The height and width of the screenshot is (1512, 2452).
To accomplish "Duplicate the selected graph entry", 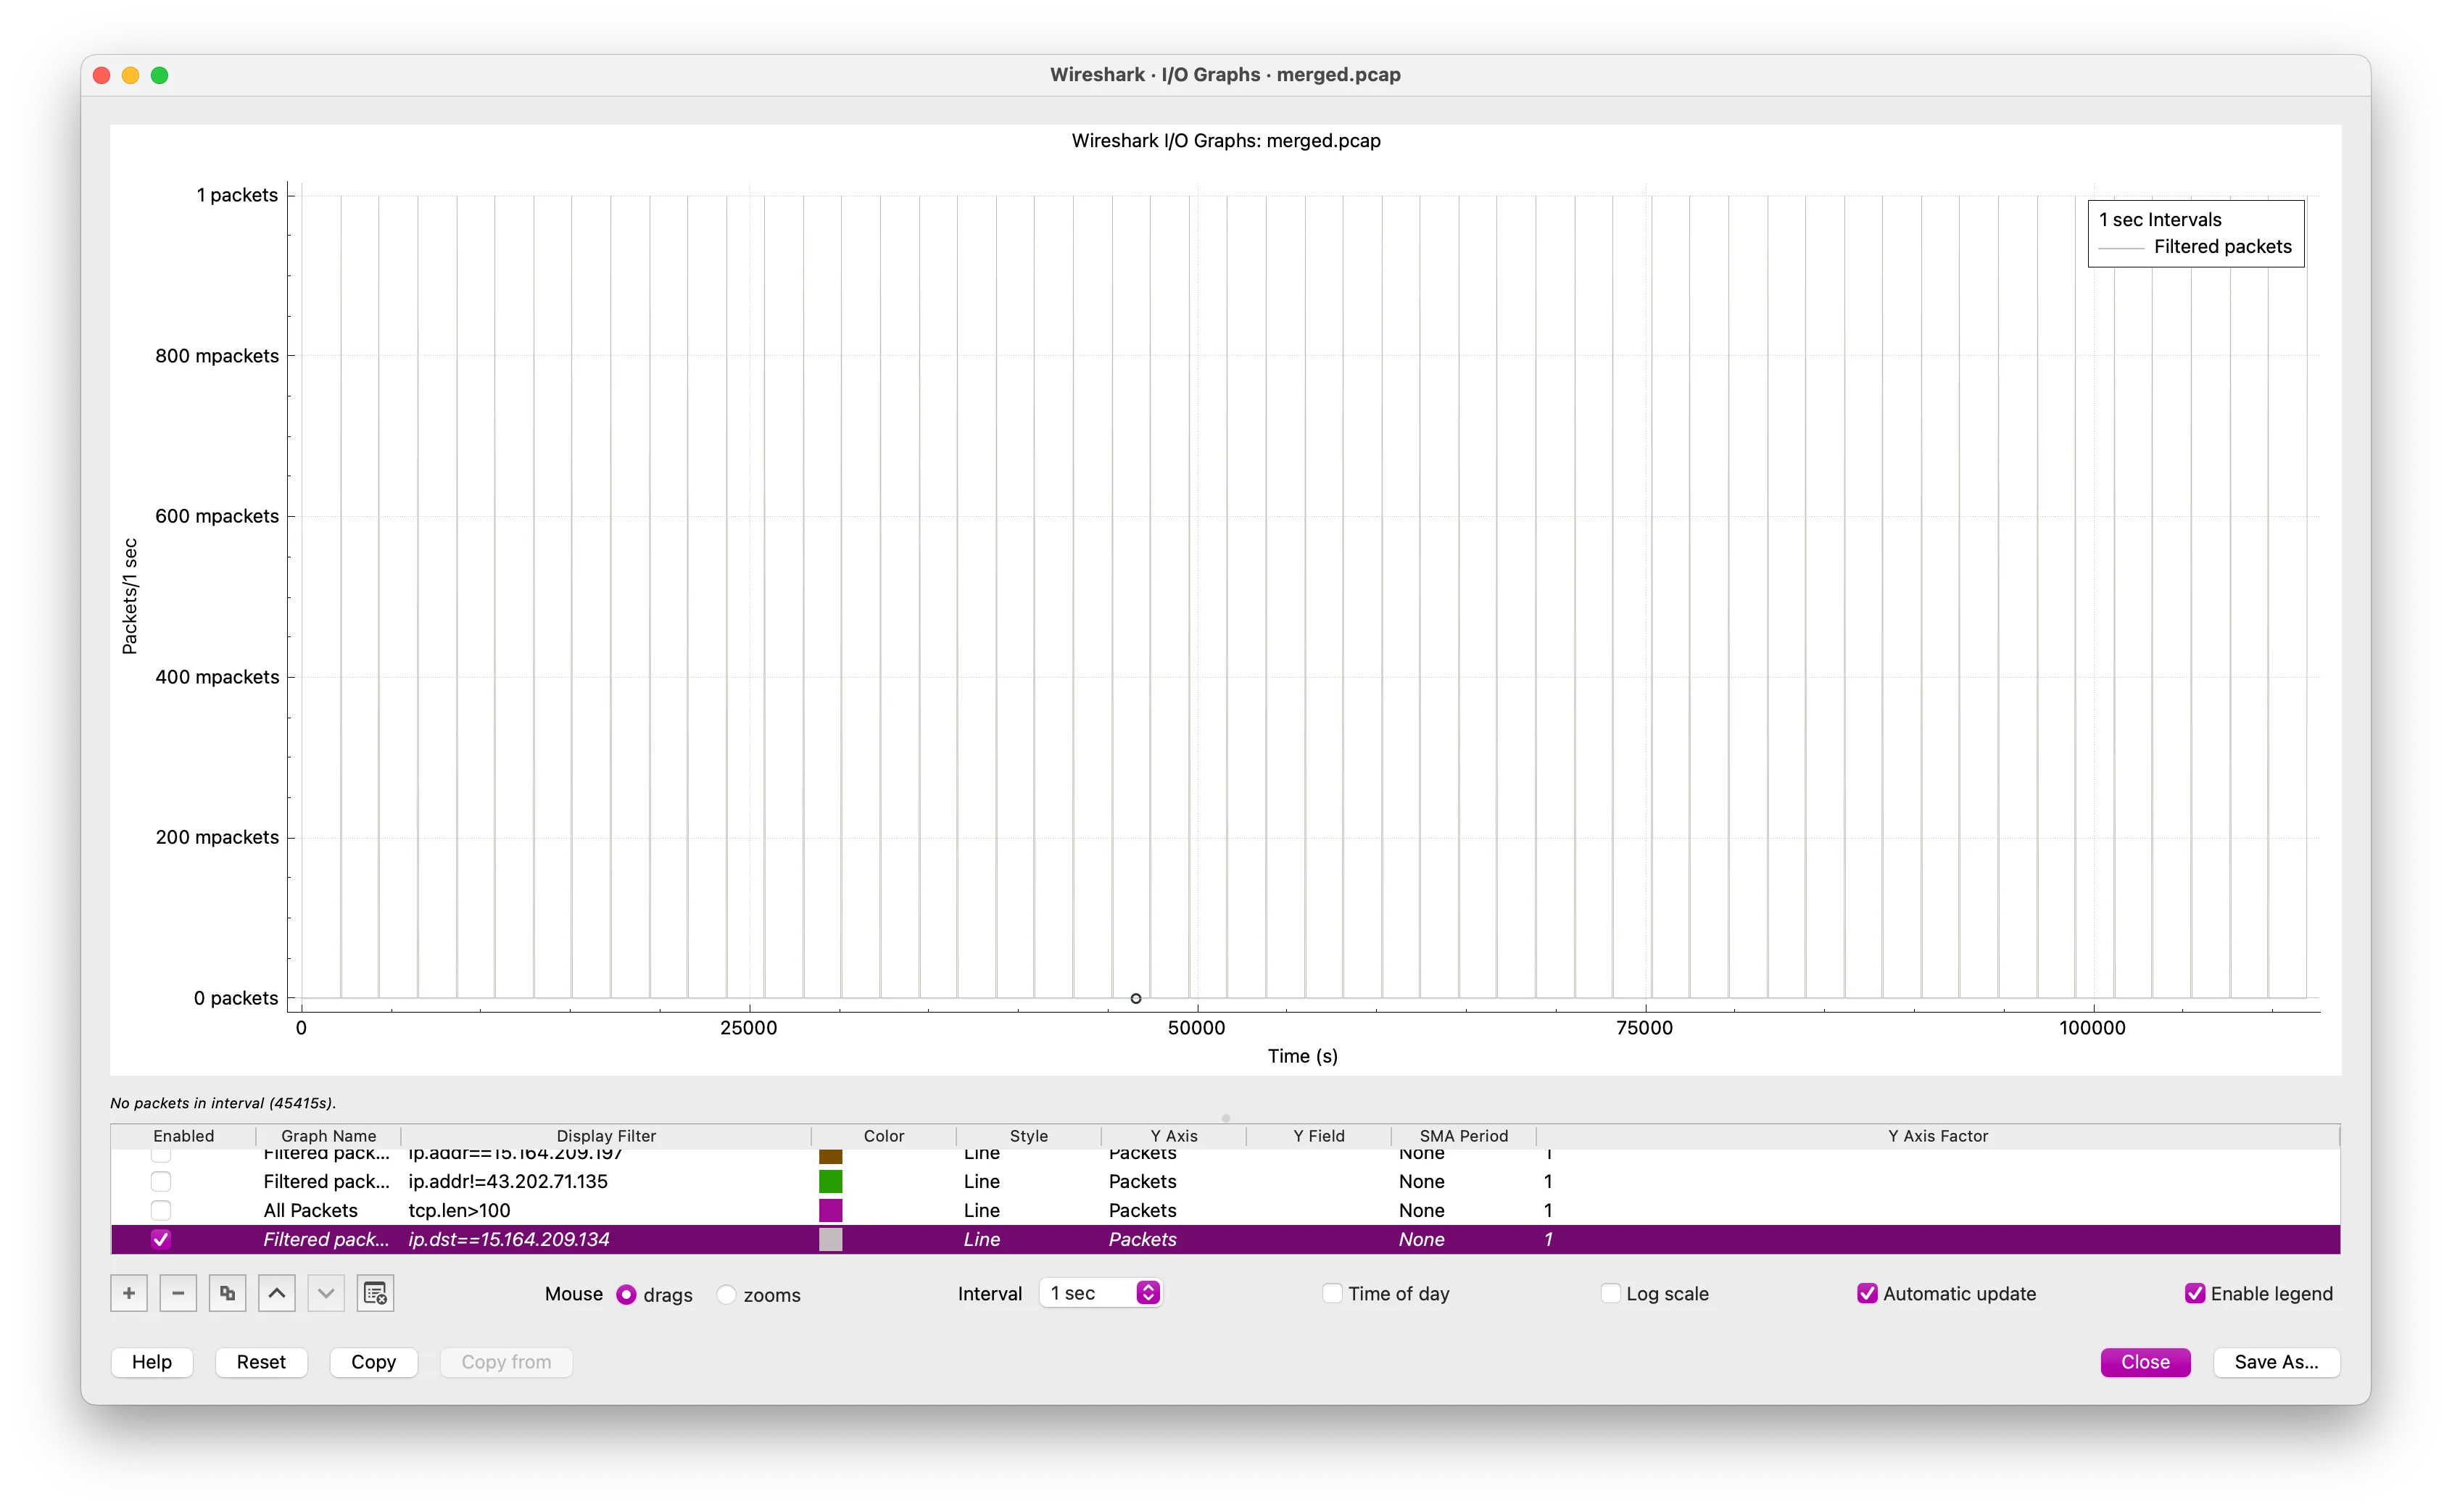I will pyautogui.click(x=227, y=1292).
